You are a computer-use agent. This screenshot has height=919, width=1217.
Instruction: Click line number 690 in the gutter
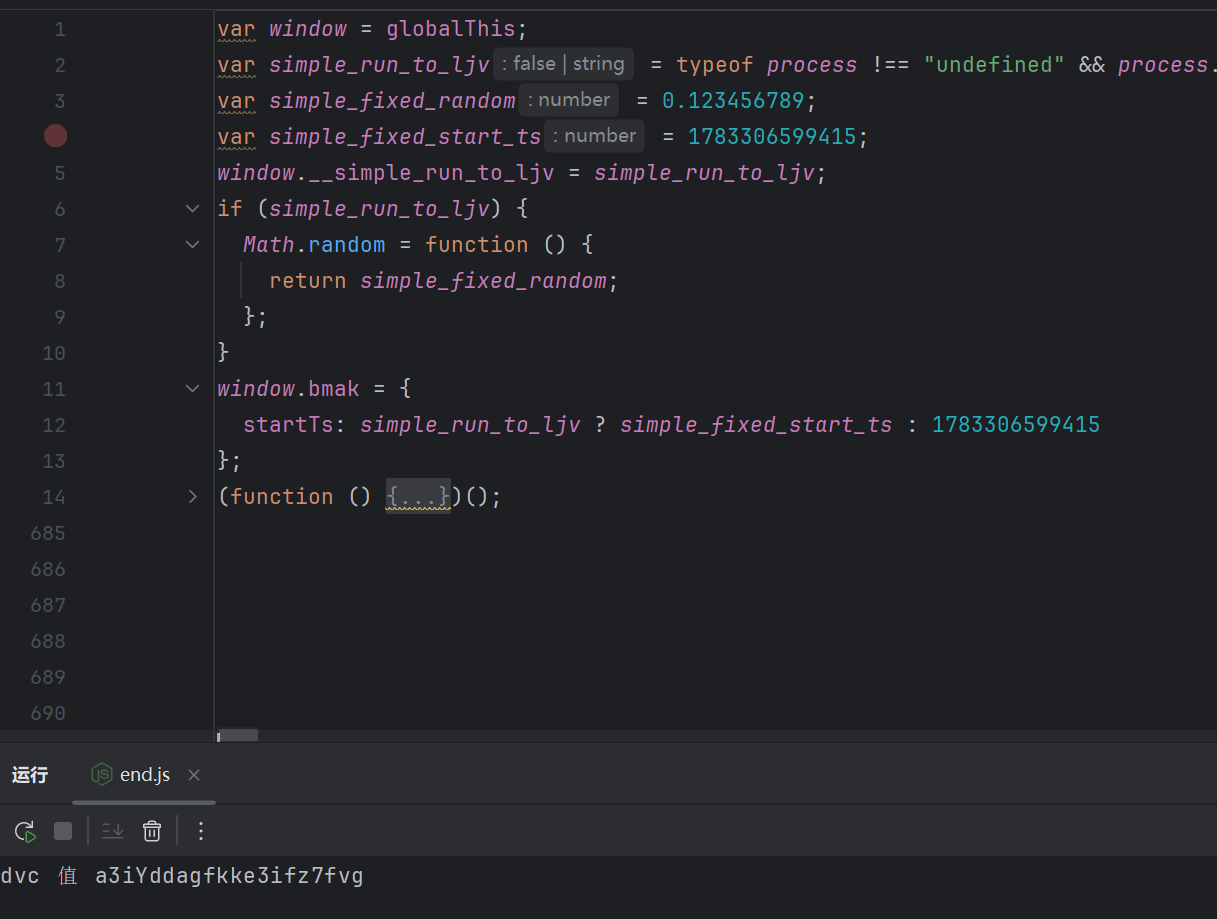coord(48,713)
